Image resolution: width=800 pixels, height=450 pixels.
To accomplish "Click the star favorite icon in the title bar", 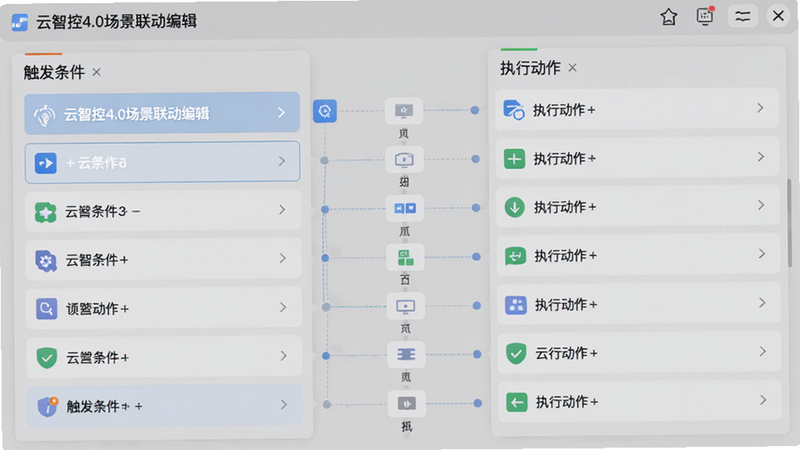I will click(x=669, y=17).
